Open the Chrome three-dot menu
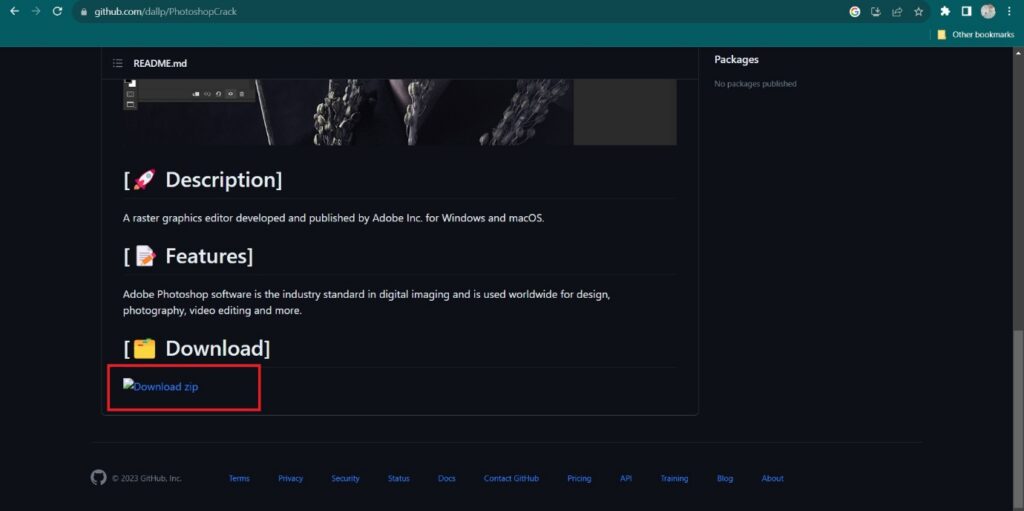This screenshot has height=511, width=1024. coord(1010,12)
